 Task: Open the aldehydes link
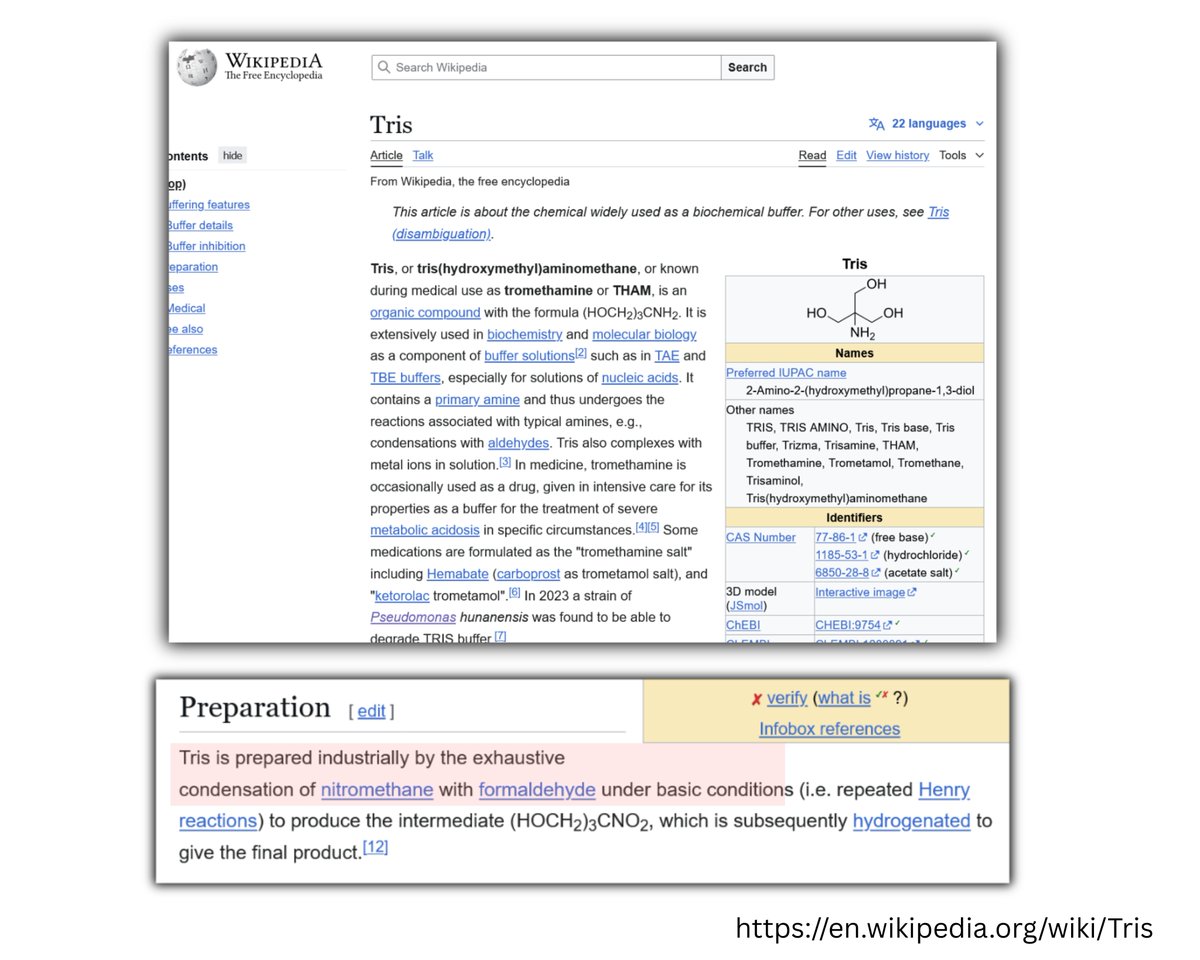coord(518,443)
